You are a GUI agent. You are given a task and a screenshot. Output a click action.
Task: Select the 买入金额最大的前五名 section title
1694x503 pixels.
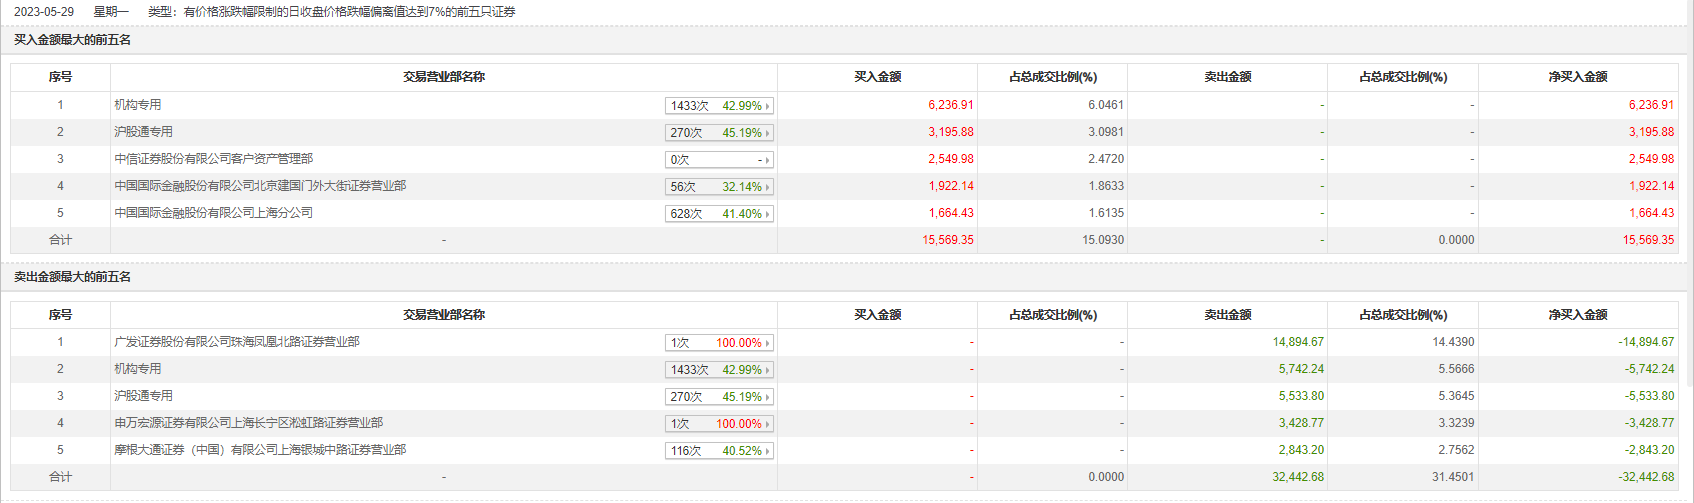tap(73, 40)
